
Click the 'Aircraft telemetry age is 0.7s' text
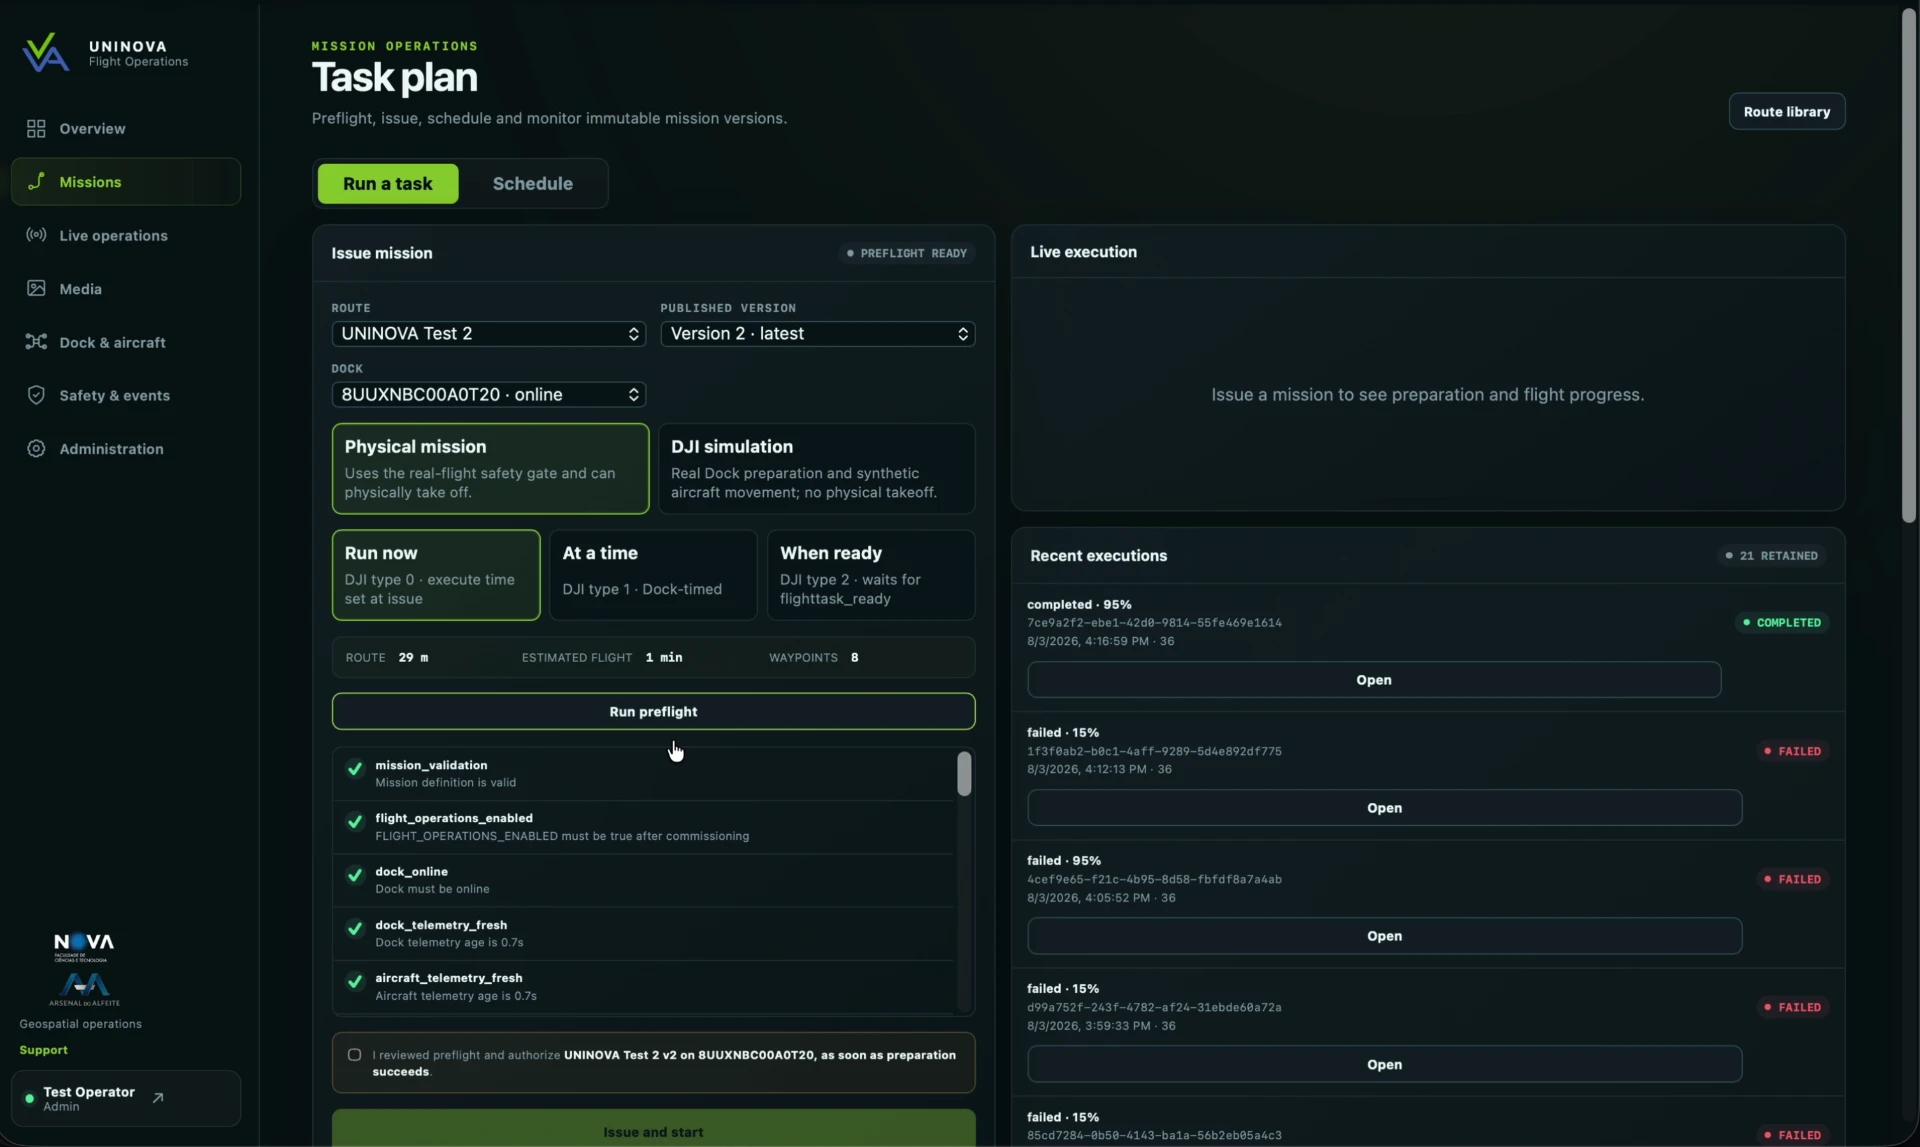456,996
